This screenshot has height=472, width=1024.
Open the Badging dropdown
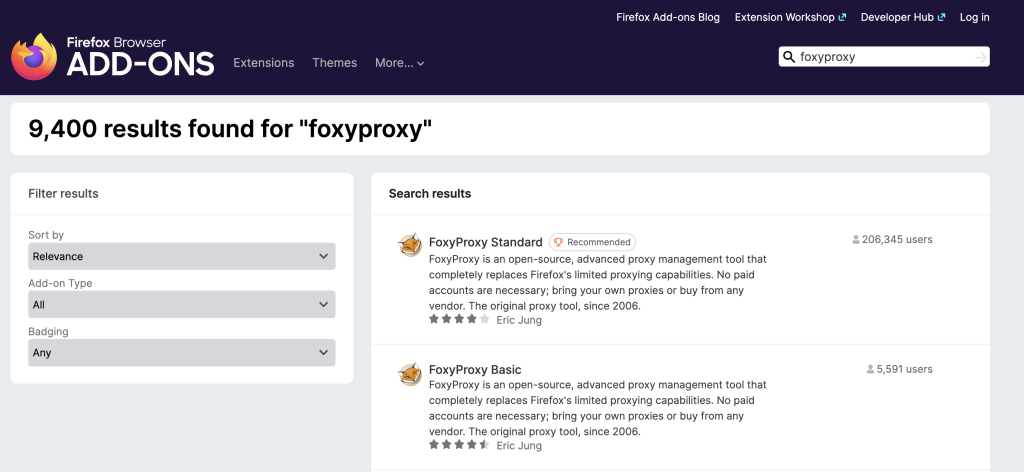tap(181, 352)
